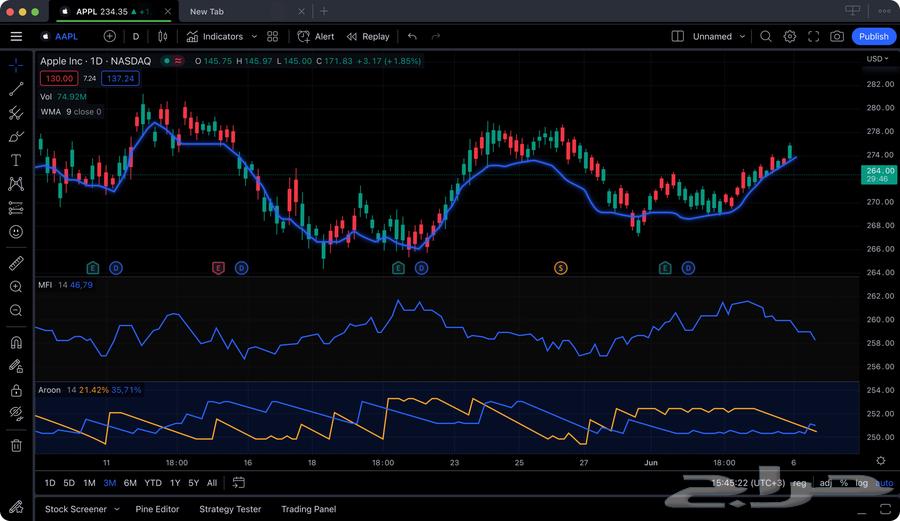Change the D timeframe interval

[x=136, y=36]
